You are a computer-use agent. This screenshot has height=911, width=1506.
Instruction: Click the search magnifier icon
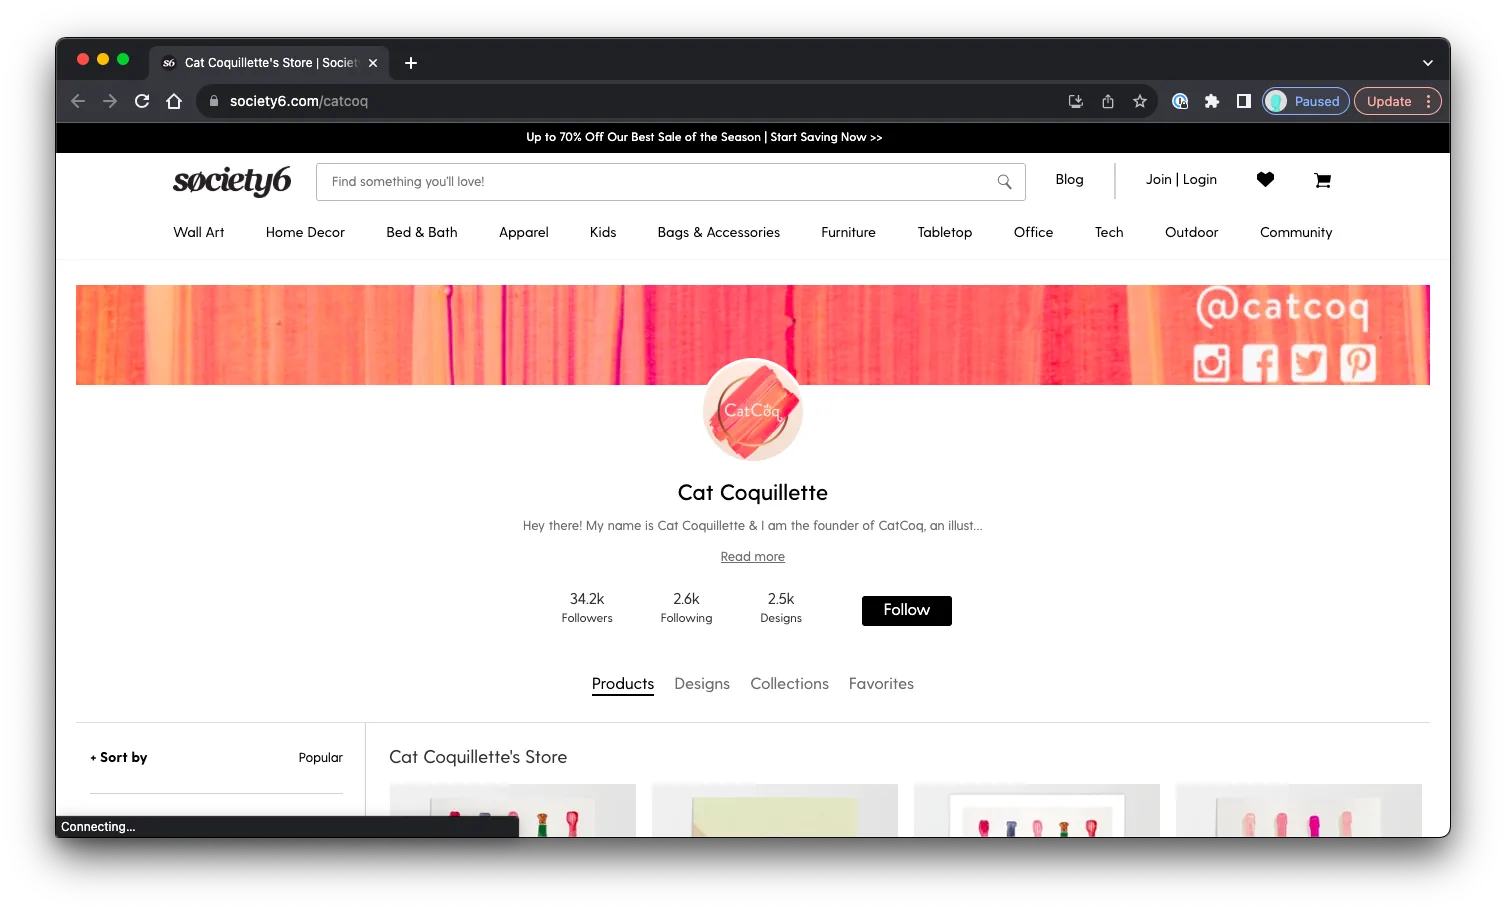[1004, 182]
